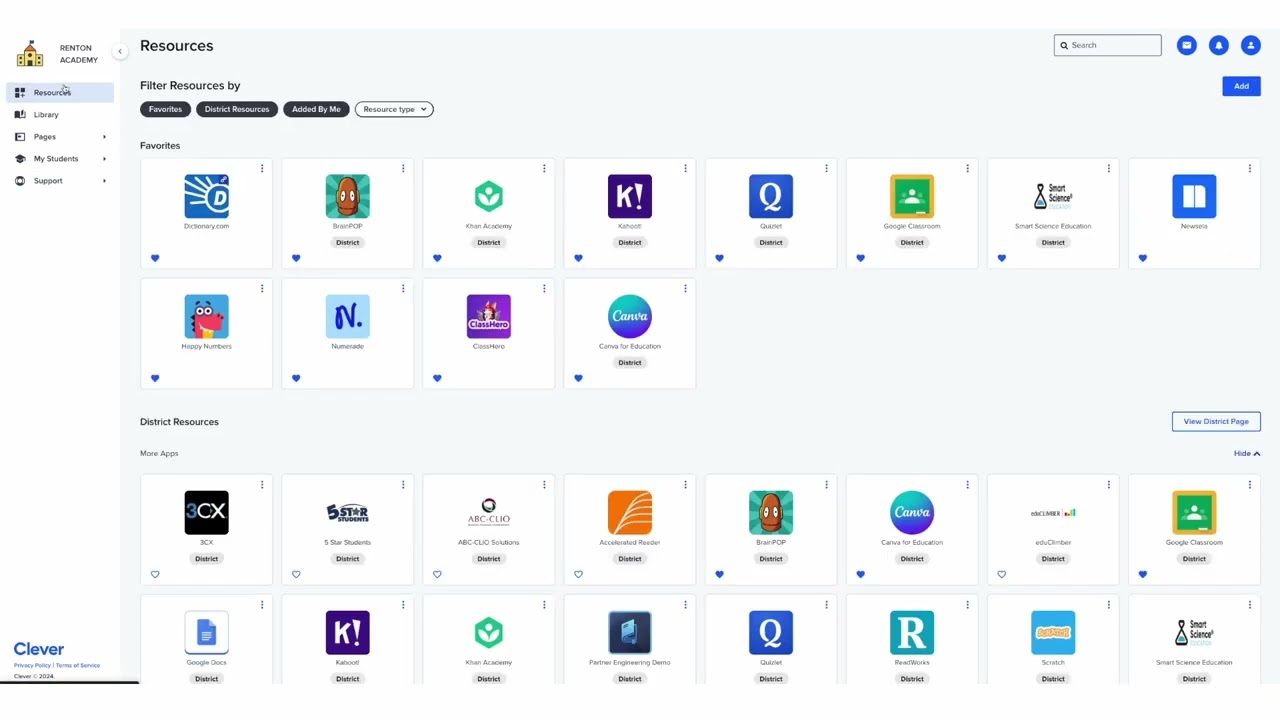Open the BrainPOP icon in Favorites
This screenshot has width=1280, height=720.
click(x=347, y=196)
